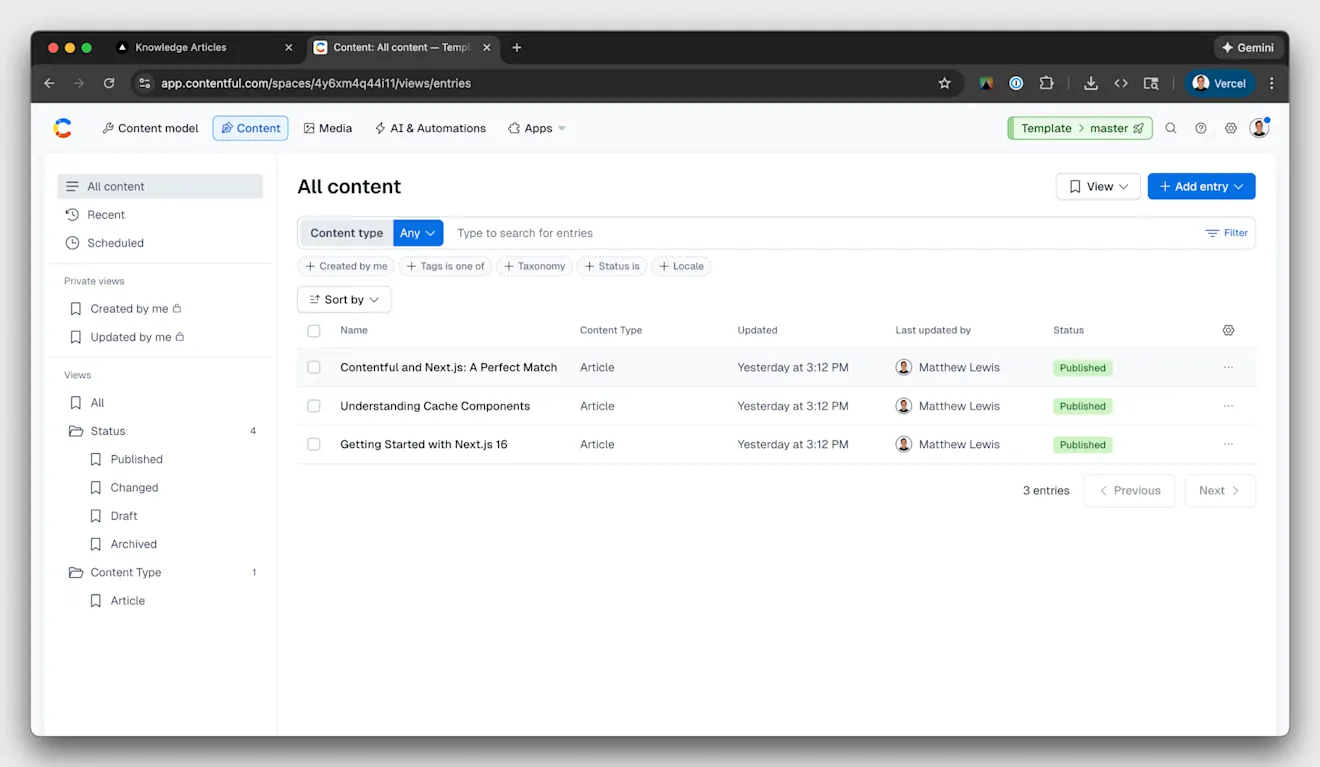Select the Contentful and Next.js entry checkbox

click(313, 367)
